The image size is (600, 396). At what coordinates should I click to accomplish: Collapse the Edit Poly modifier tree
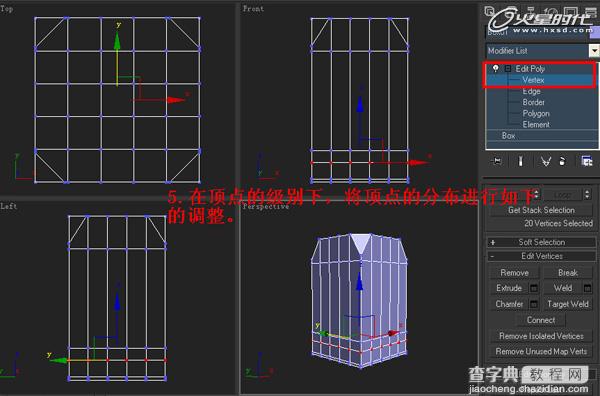508,69
